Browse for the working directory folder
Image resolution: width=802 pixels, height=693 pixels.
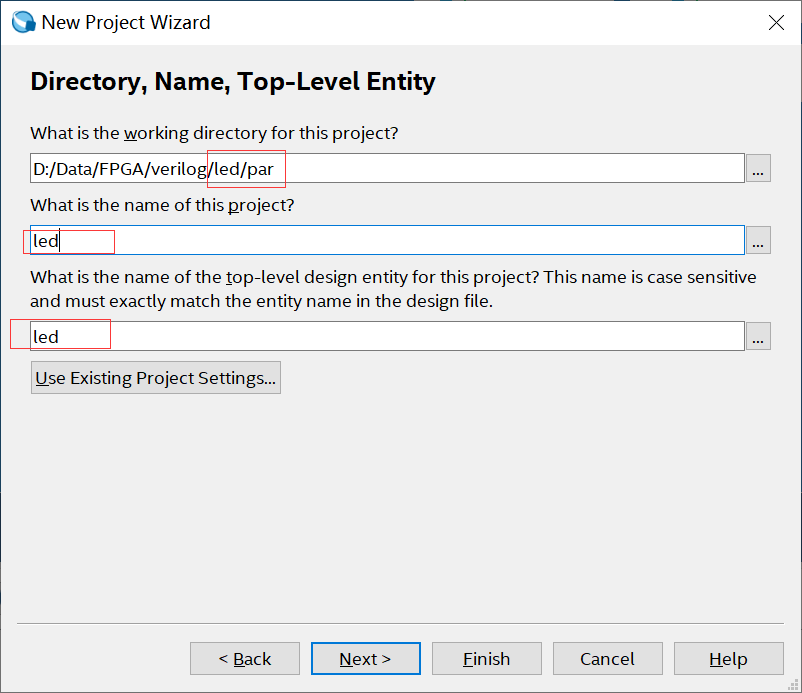[x=758, y=169]
